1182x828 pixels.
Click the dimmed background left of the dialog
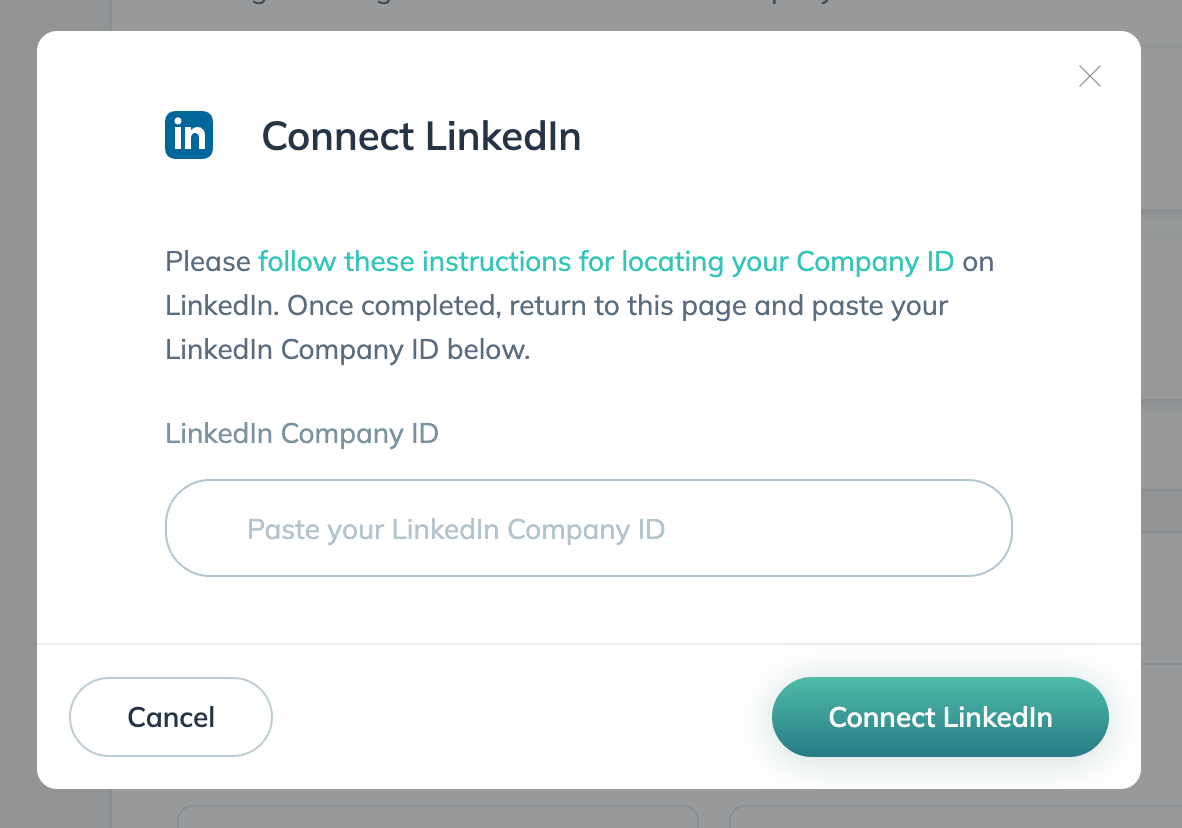pyautogui.click(x=18, y=415)
